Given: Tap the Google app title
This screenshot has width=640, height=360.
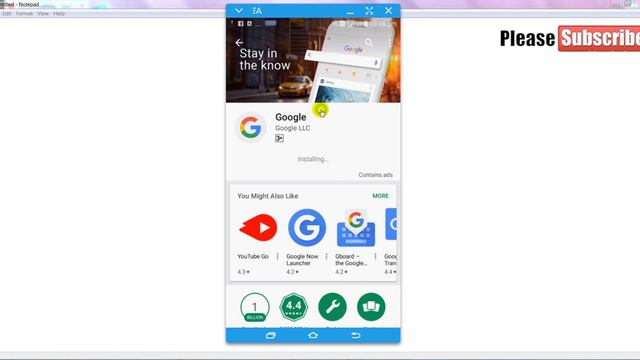Looking at the screenshot, I should coord(291,117).
